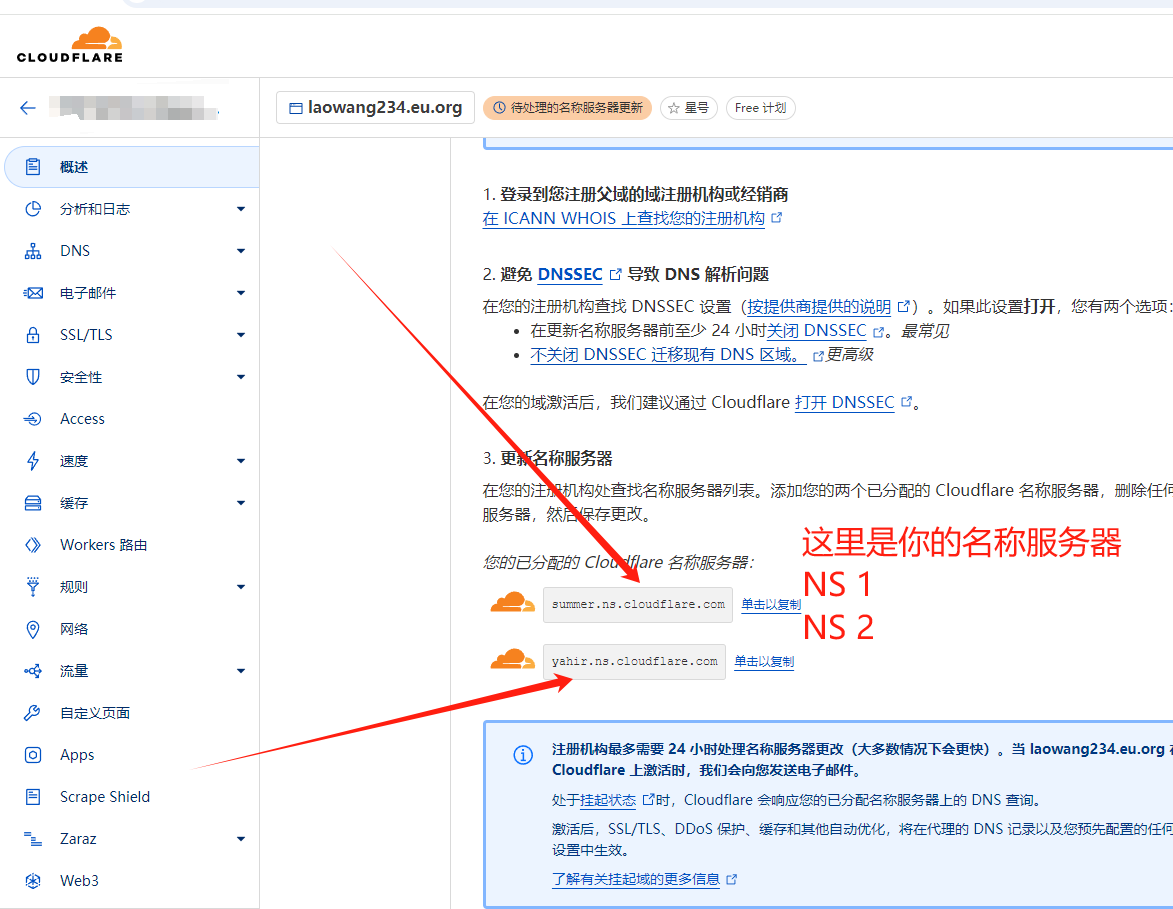Expand the Analytics and Logs section
The image size is (1173, 909).
point(240,209)
